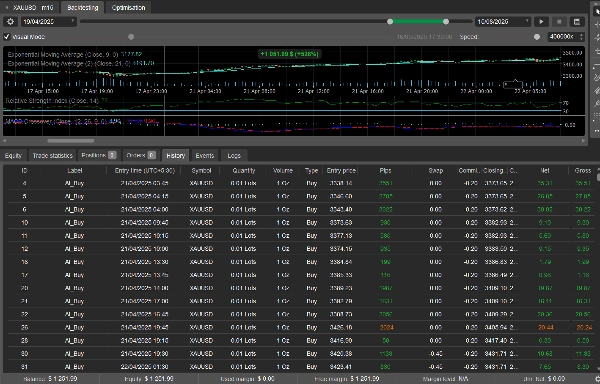The height and width of the screenshot is (384, 600).
Task: Click the Speed slider handle
Action: point(537,37)
